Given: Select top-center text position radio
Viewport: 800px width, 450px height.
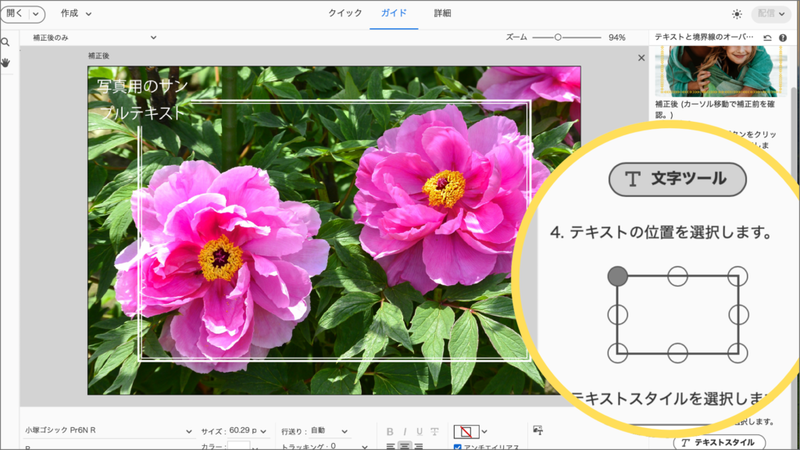Looking at the screenshot, I should click(x=678, y=276).
